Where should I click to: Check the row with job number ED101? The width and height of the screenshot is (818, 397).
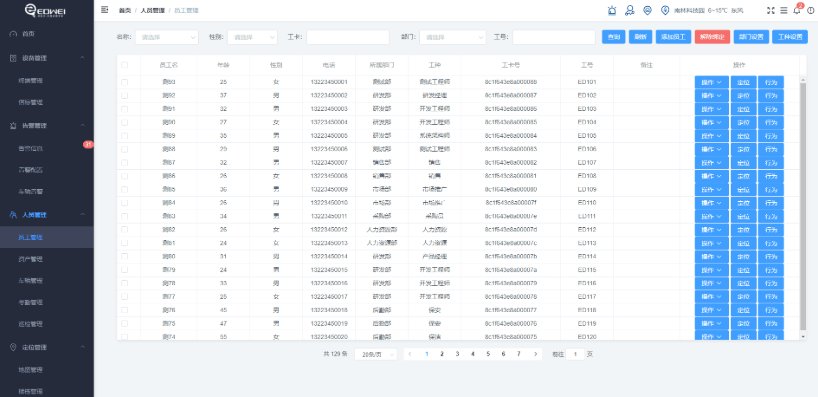[x=124, y=82]
